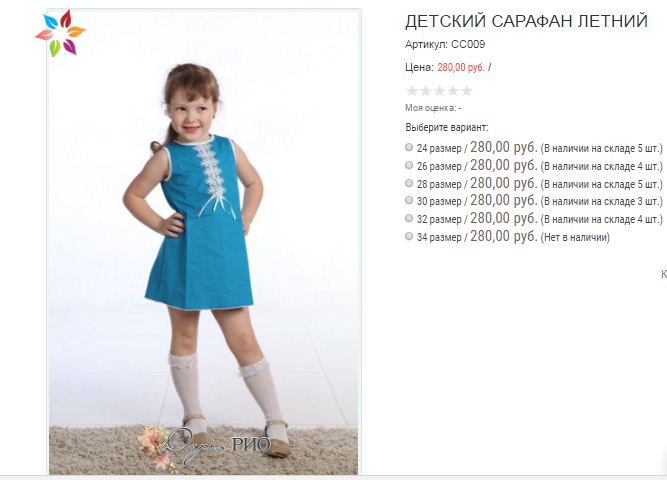This screenshot has height=480, width=667.
Task: Rate the product with the second star
Action: 425,91
